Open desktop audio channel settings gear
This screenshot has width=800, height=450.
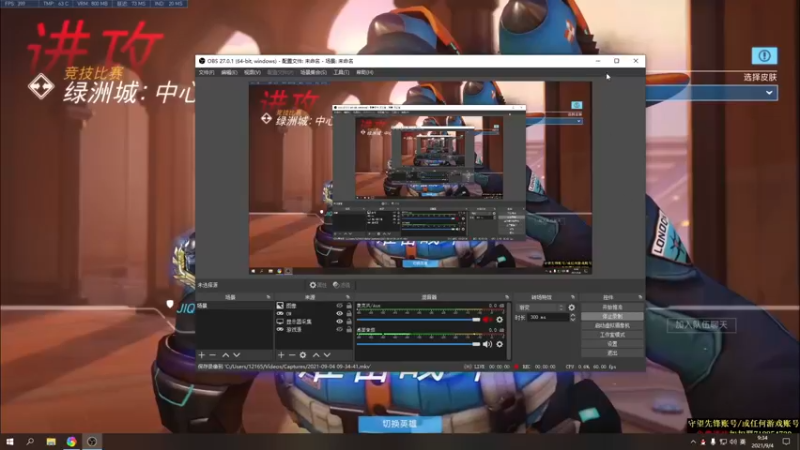[x=499, y=344]
